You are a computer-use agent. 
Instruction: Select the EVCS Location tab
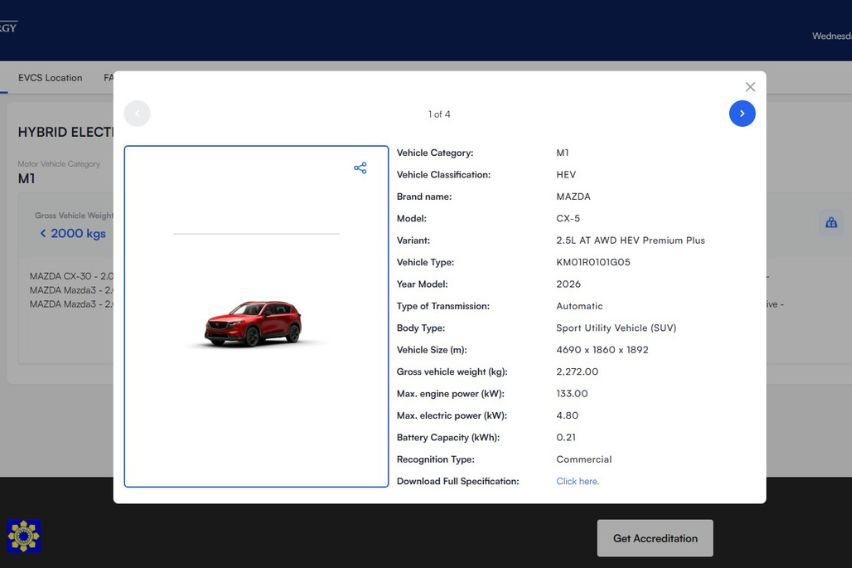coord(50,78)
